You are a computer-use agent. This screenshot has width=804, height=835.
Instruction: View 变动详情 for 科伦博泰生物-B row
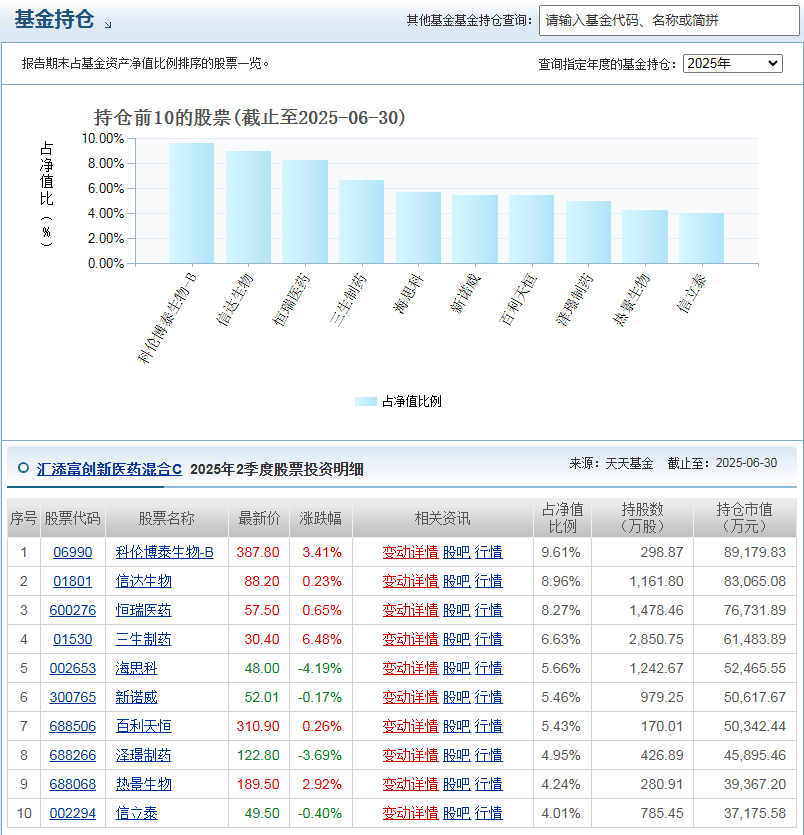(x=410, y=552)
